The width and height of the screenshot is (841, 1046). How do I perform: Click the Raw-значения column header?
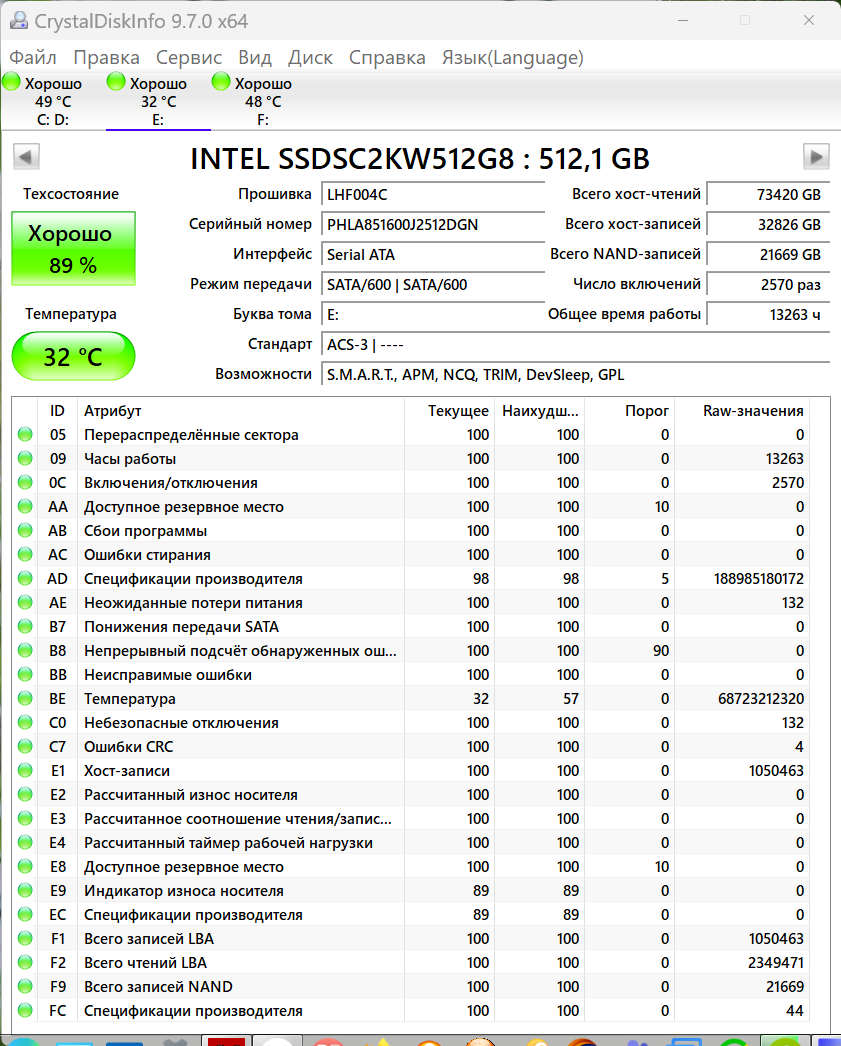[752, 411]
